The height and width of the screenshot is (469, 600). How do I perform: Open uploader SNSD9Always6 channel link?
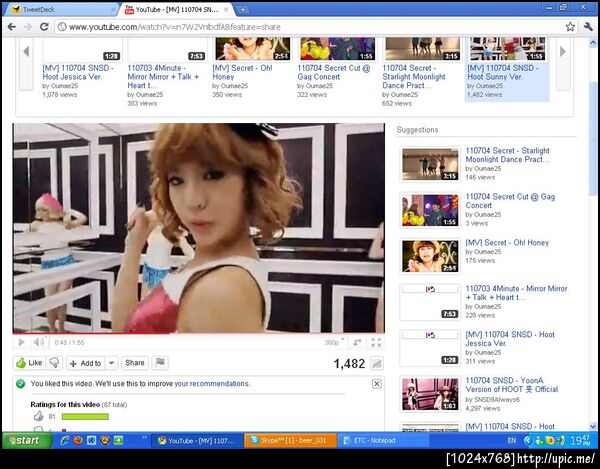pos(496,399)
